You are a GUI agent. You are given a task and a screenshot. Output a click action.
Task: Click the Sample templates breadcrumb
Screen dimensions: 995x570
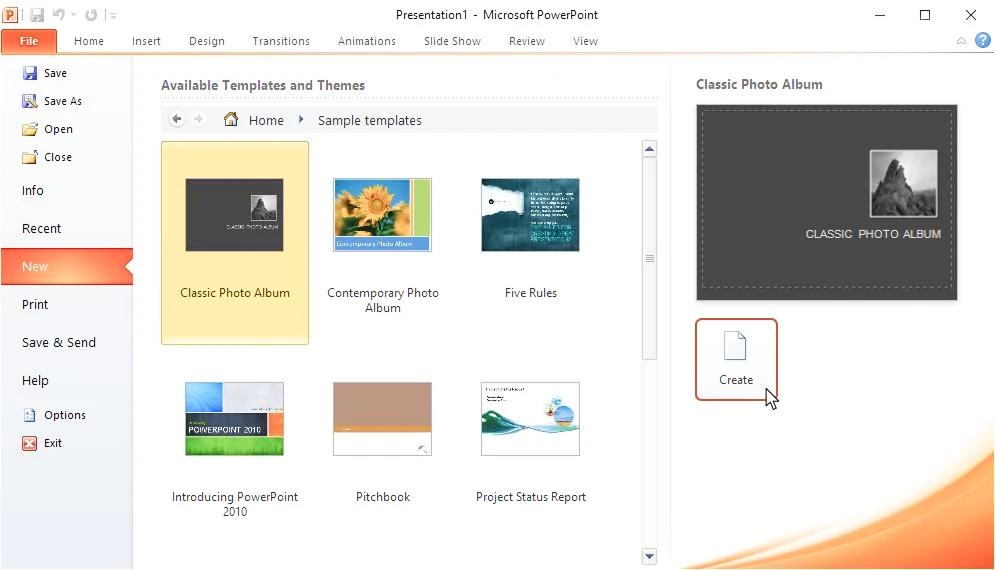click(x=369, y=121)
